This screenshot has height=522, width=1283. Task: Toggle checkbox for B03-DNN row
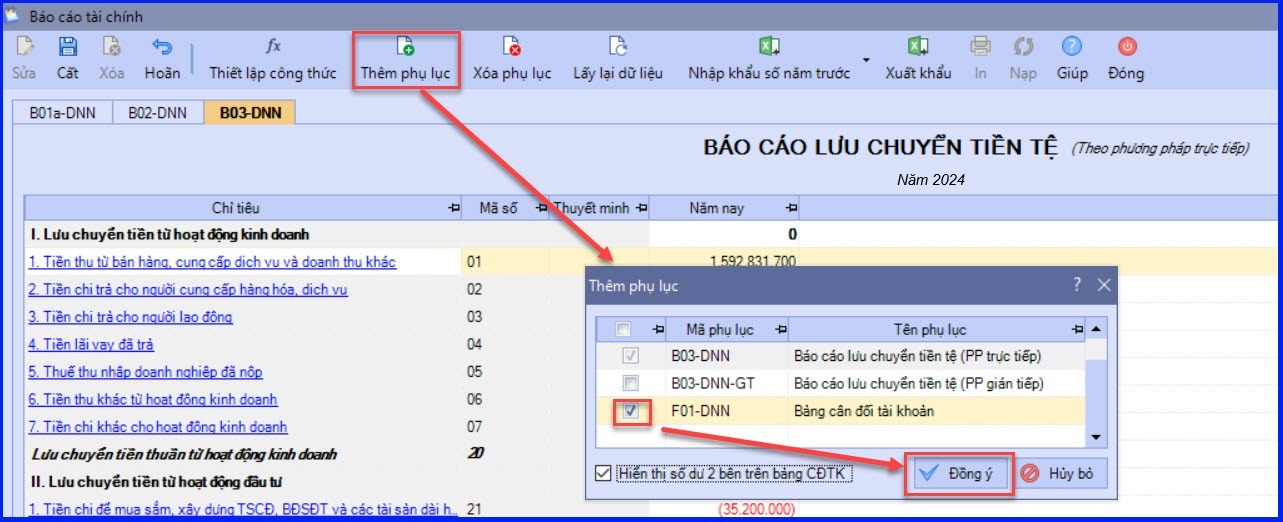click(x=630, y=355)
